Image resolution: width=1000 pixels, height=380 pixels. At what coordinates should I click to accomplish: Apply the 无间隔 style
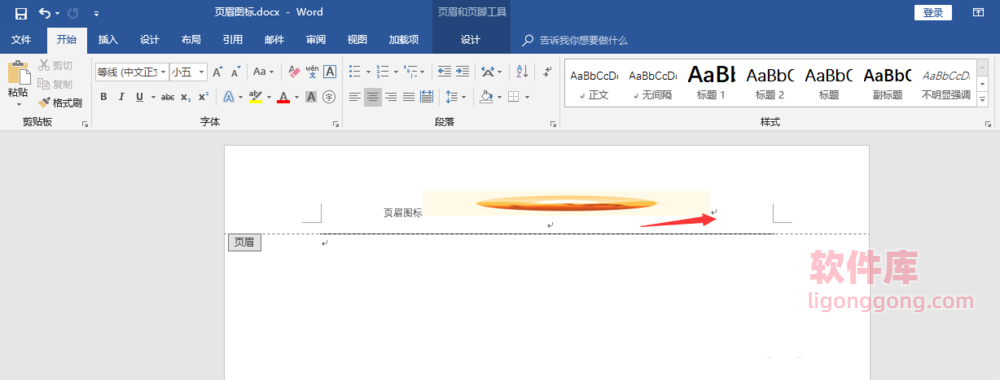point(652,84)
